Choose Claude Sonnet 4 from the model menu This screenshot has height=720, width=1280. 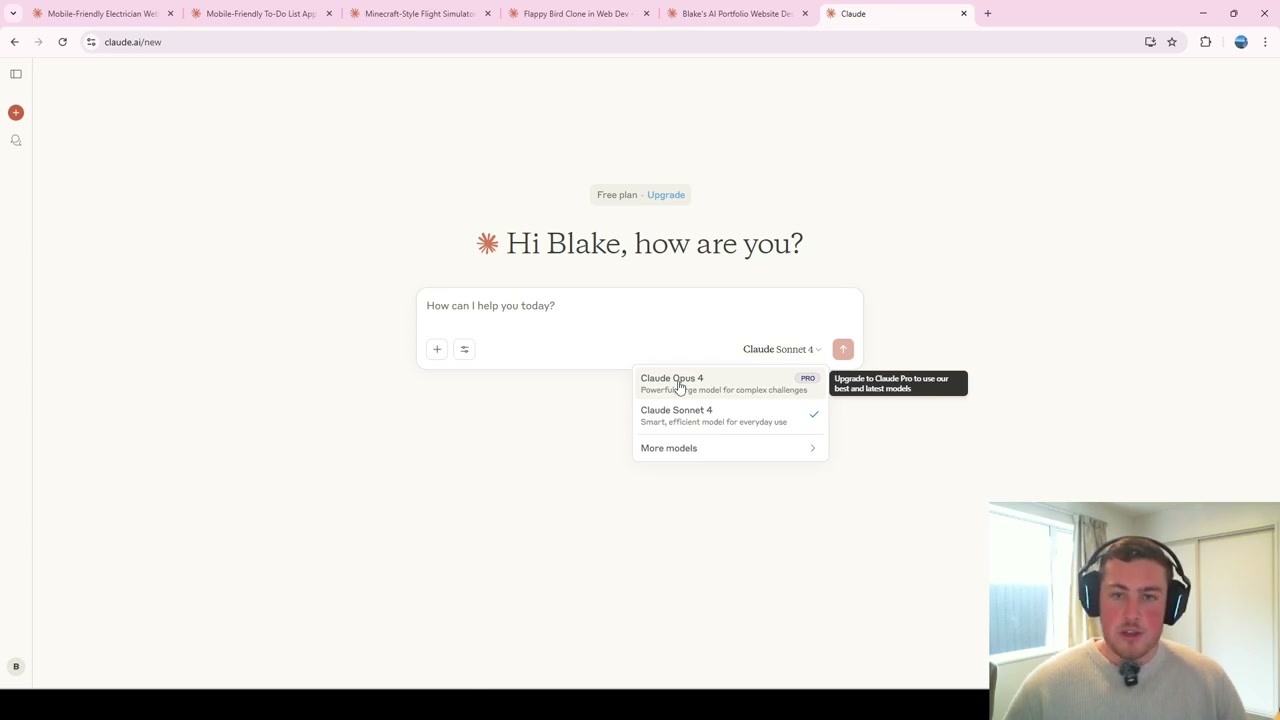click(730, 416)
